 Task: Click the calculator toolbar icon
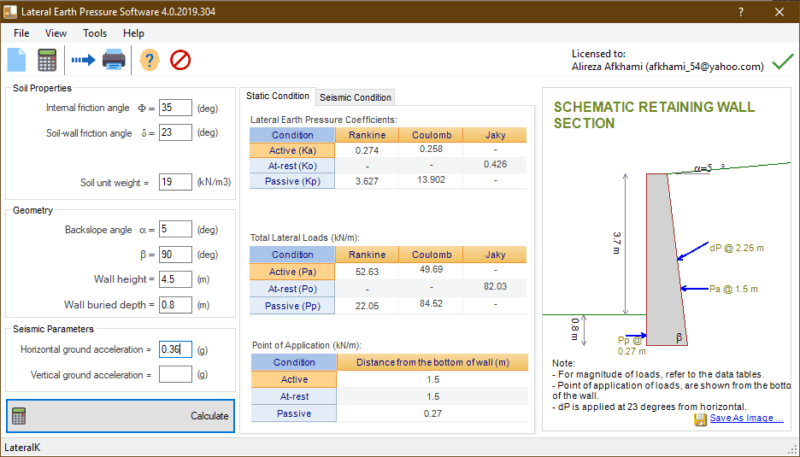tap(47, 60)
